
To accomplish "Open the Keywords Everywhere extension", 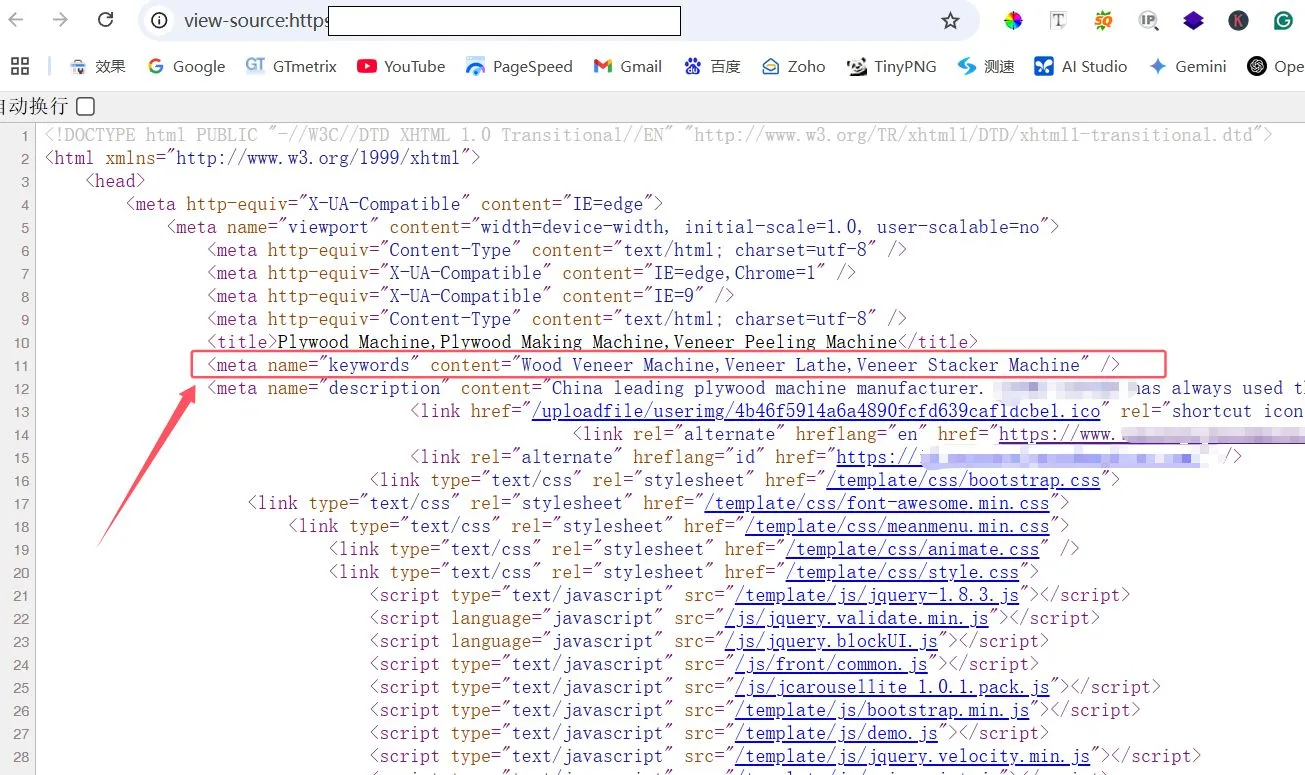I will 1238,19.
